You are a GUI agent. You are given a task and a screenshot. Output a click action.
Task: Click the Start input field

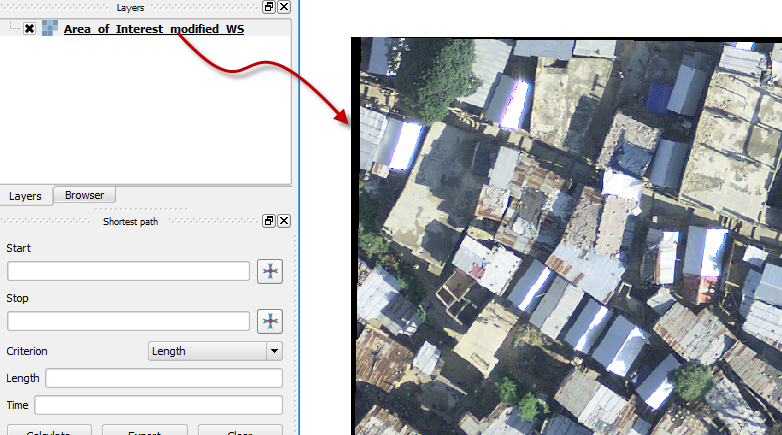128,271
